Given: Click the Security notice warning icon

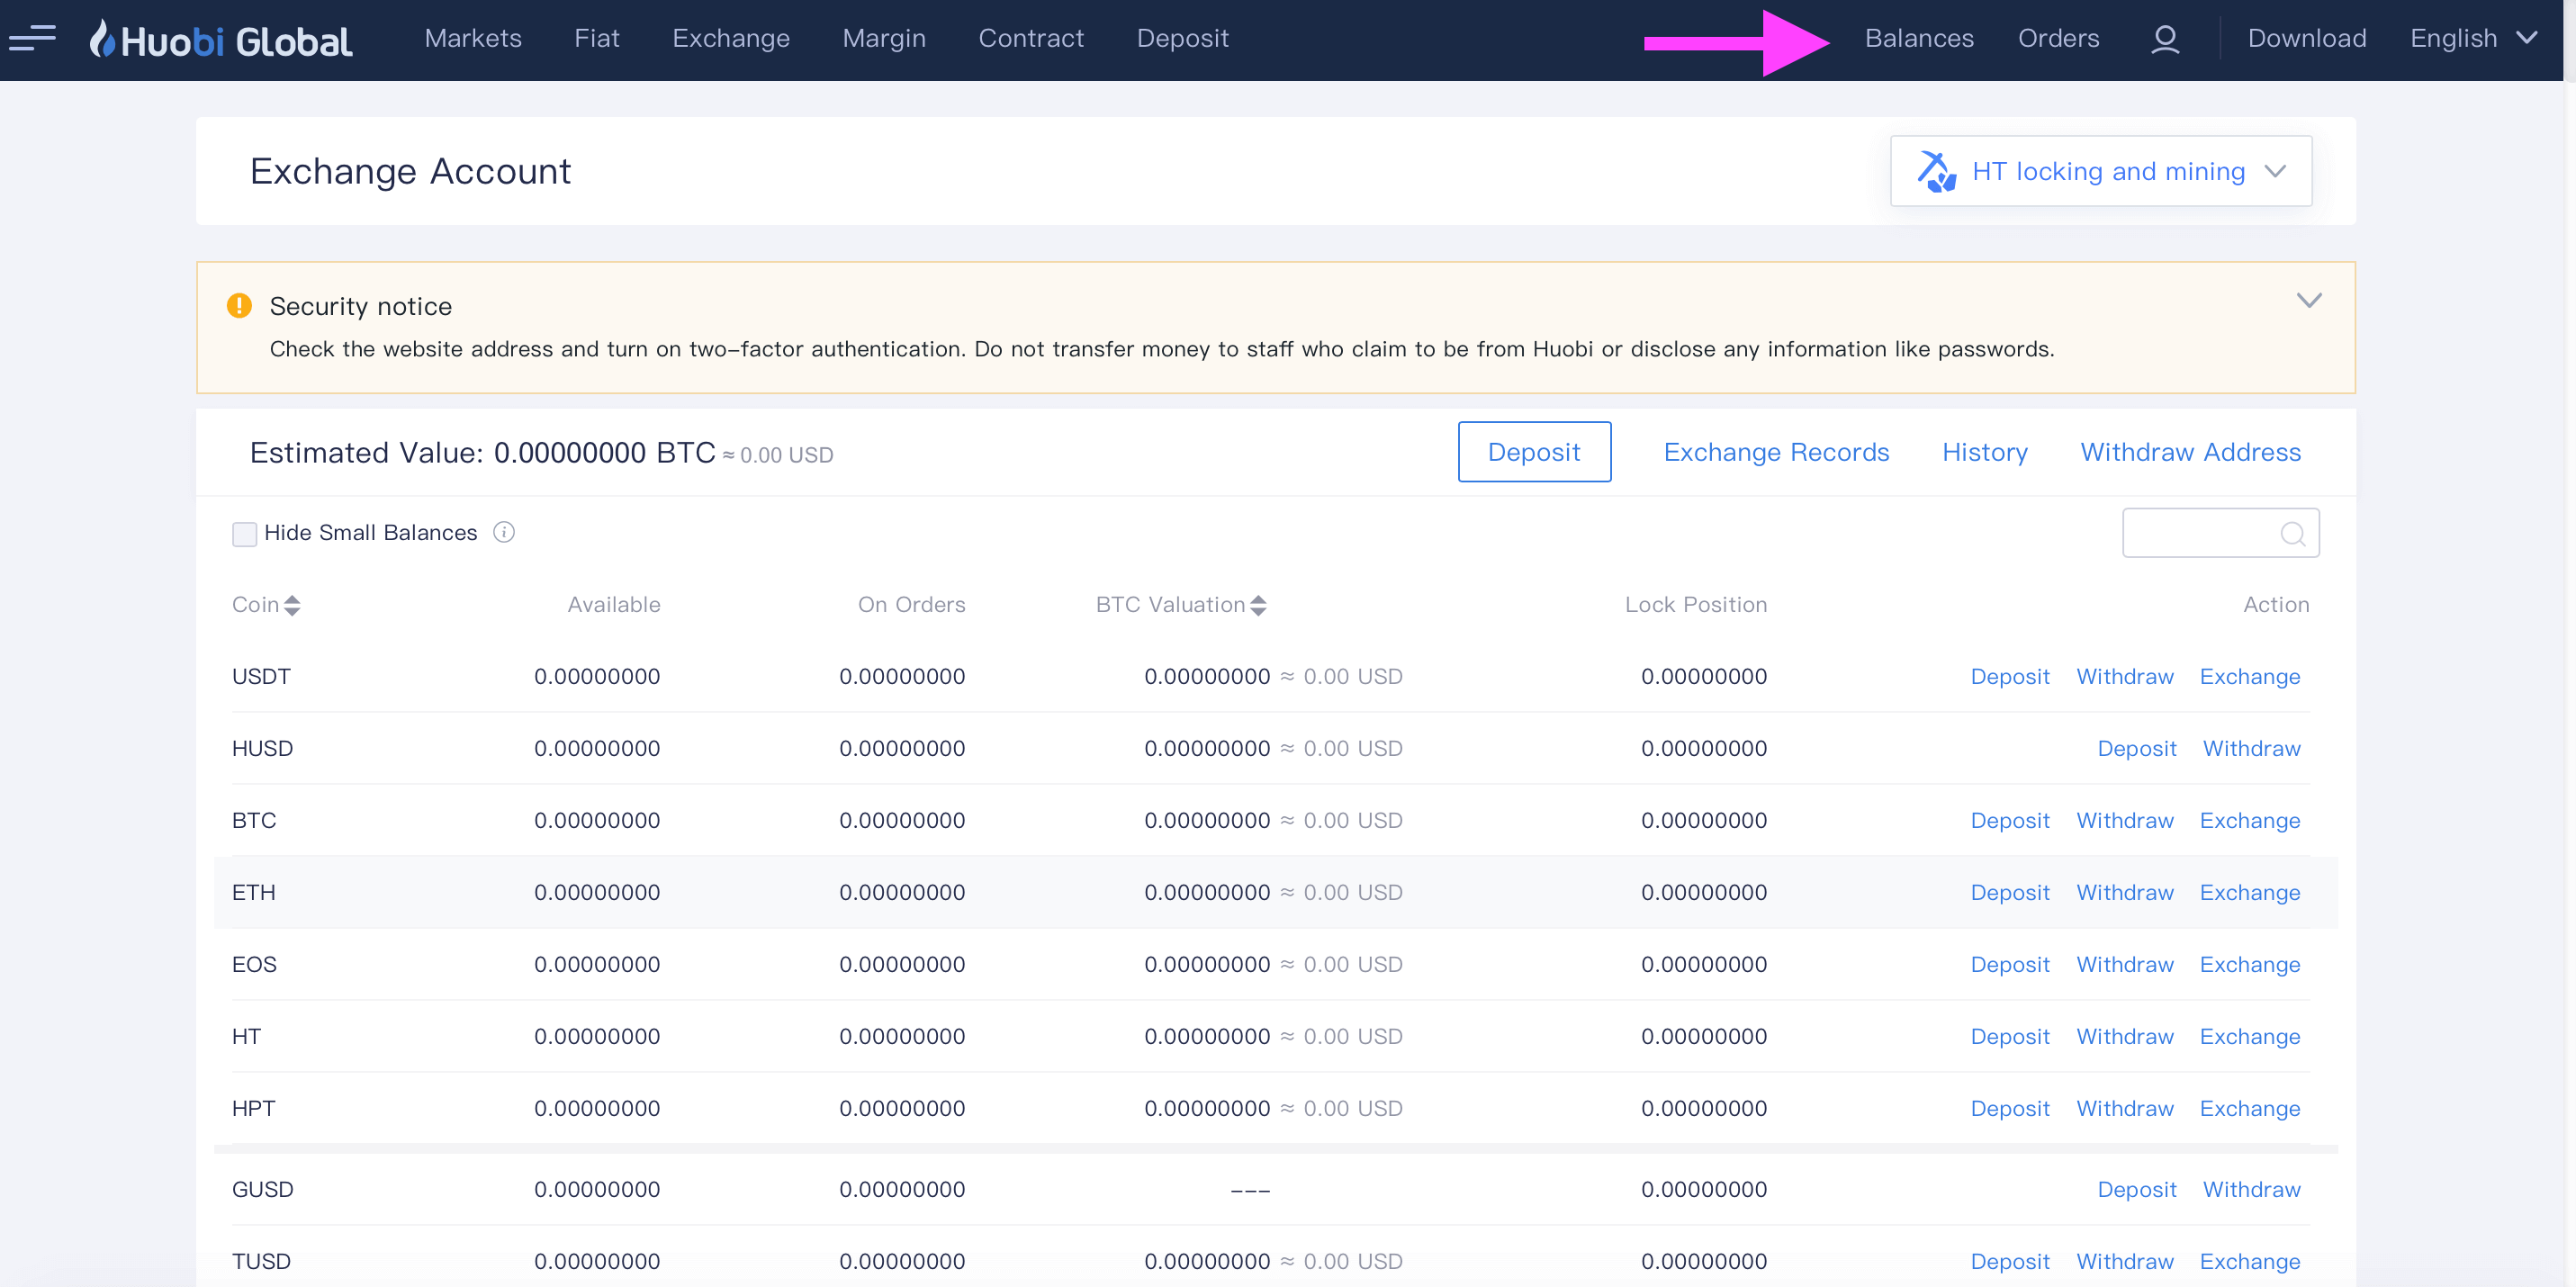Looking at the screenshot, I should [x=239, y=306].
